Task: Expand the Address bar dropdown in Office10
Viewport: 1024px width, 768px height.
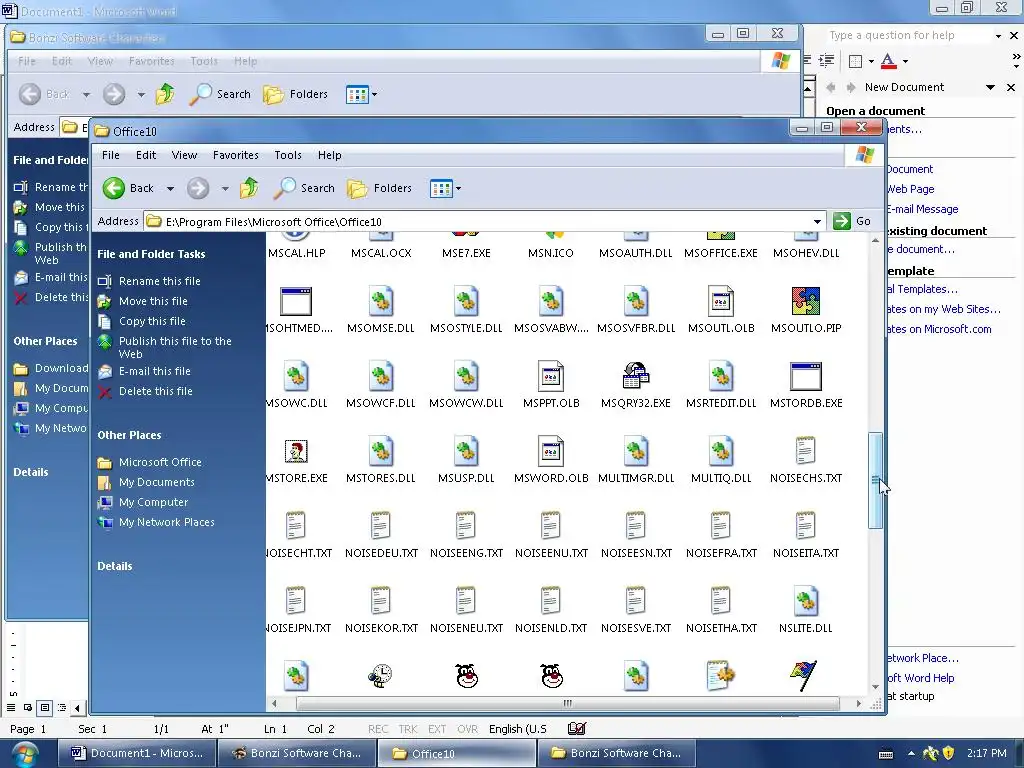Action: click(x=817, y=221)
